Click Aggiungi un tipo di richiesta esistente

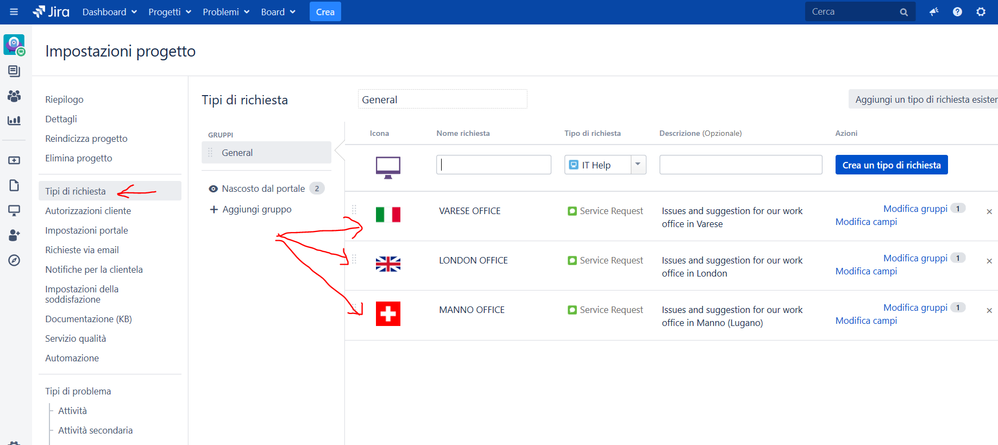[923, 99]
